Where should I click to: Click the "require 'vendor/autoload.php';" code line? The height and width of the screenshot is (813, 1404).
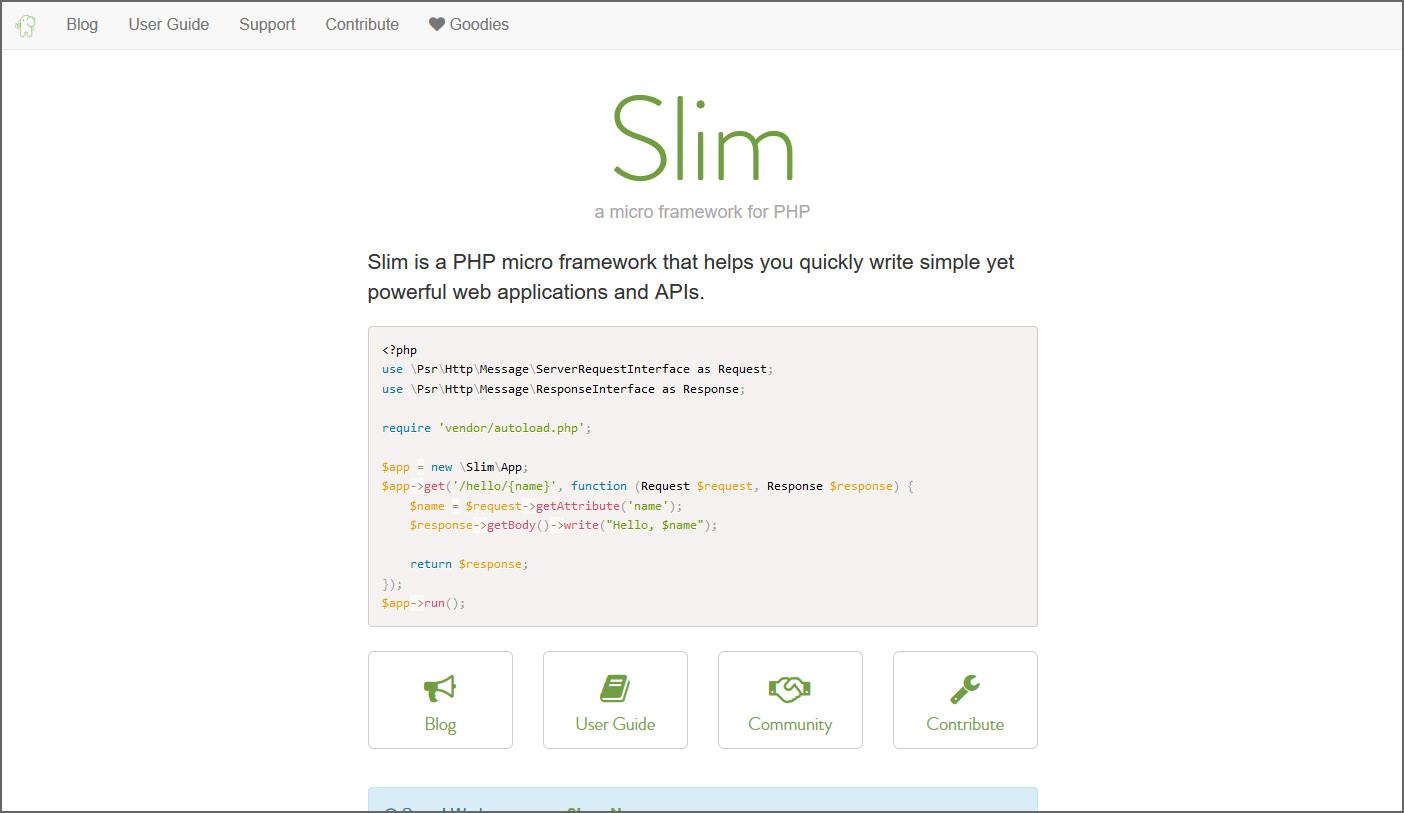(487, 428)
